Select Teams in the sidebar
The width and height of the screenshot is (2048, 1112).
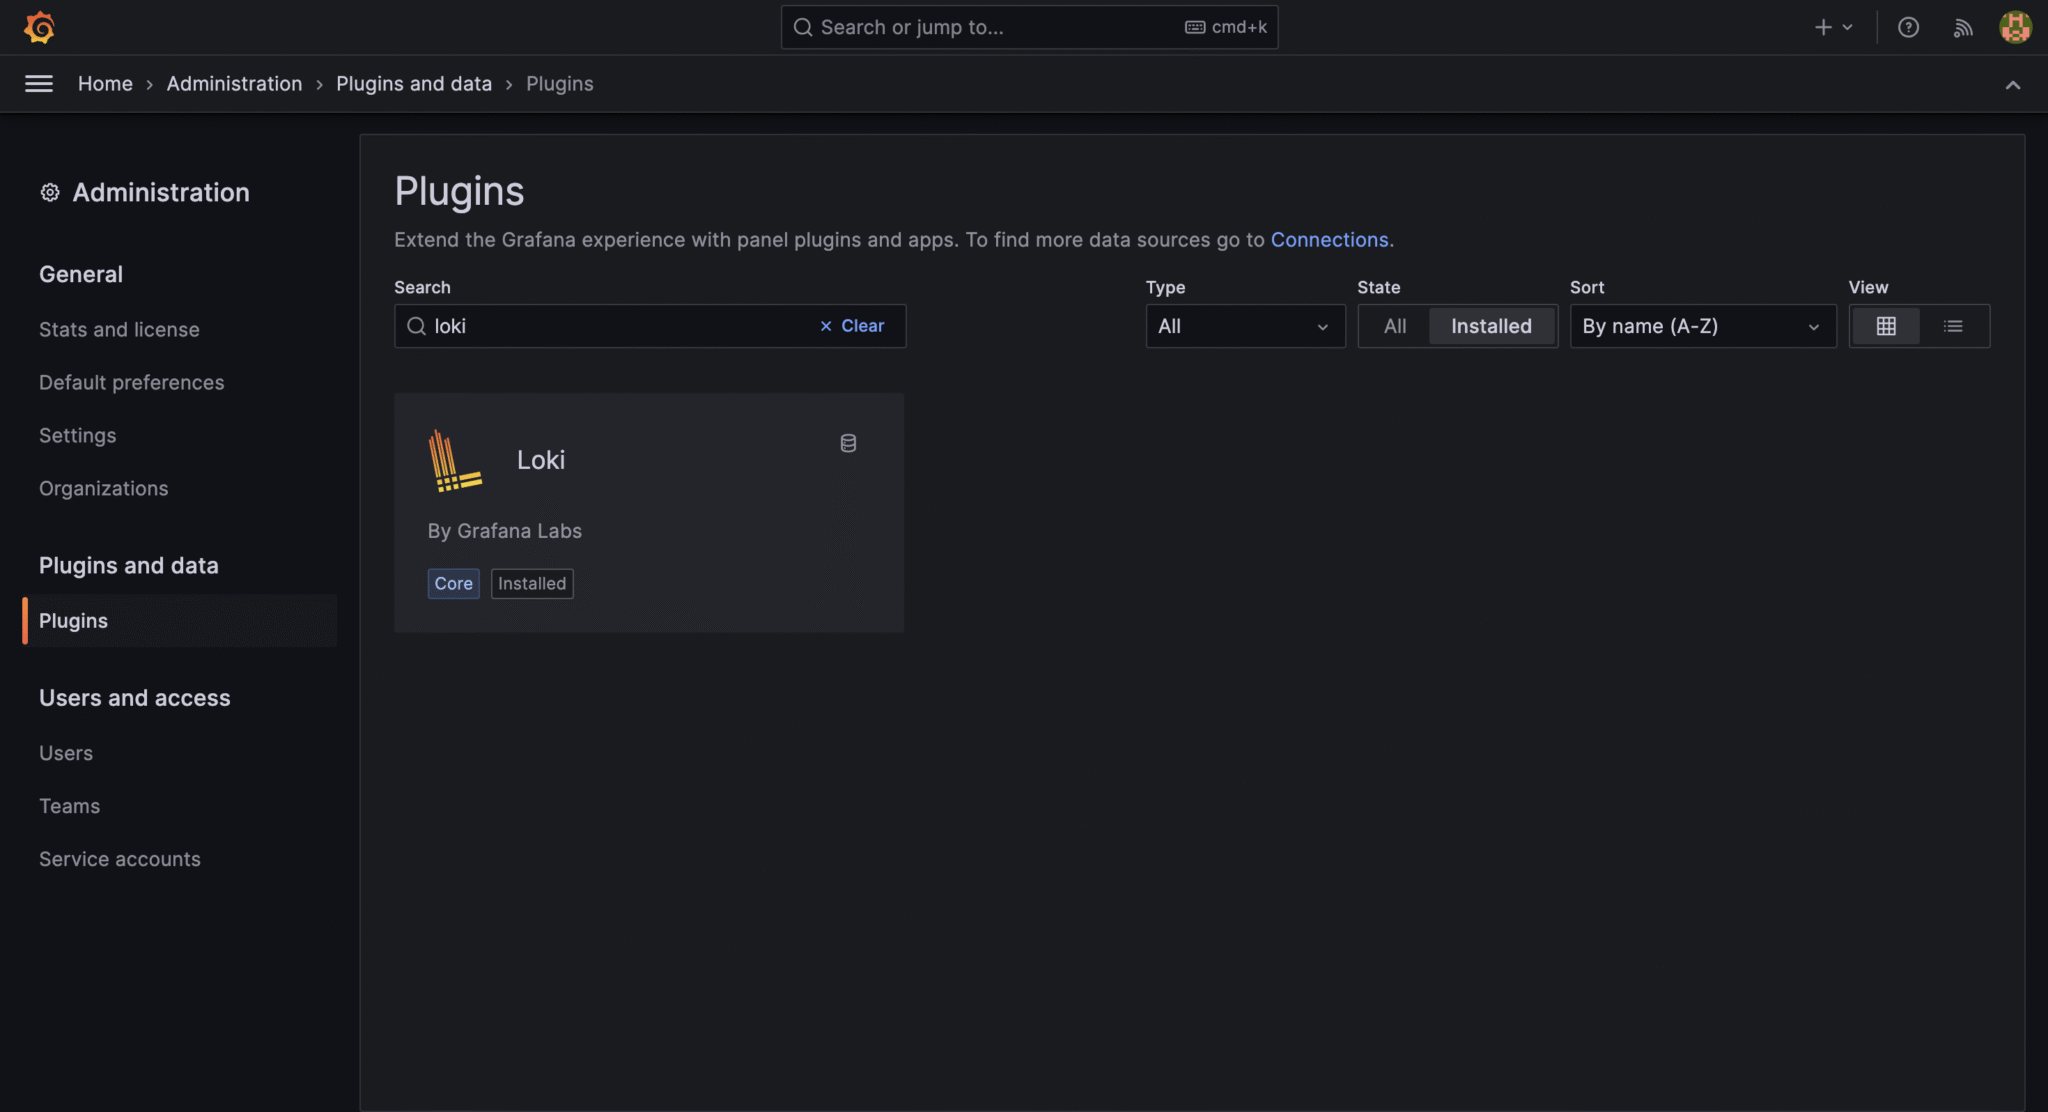(69, 806)
